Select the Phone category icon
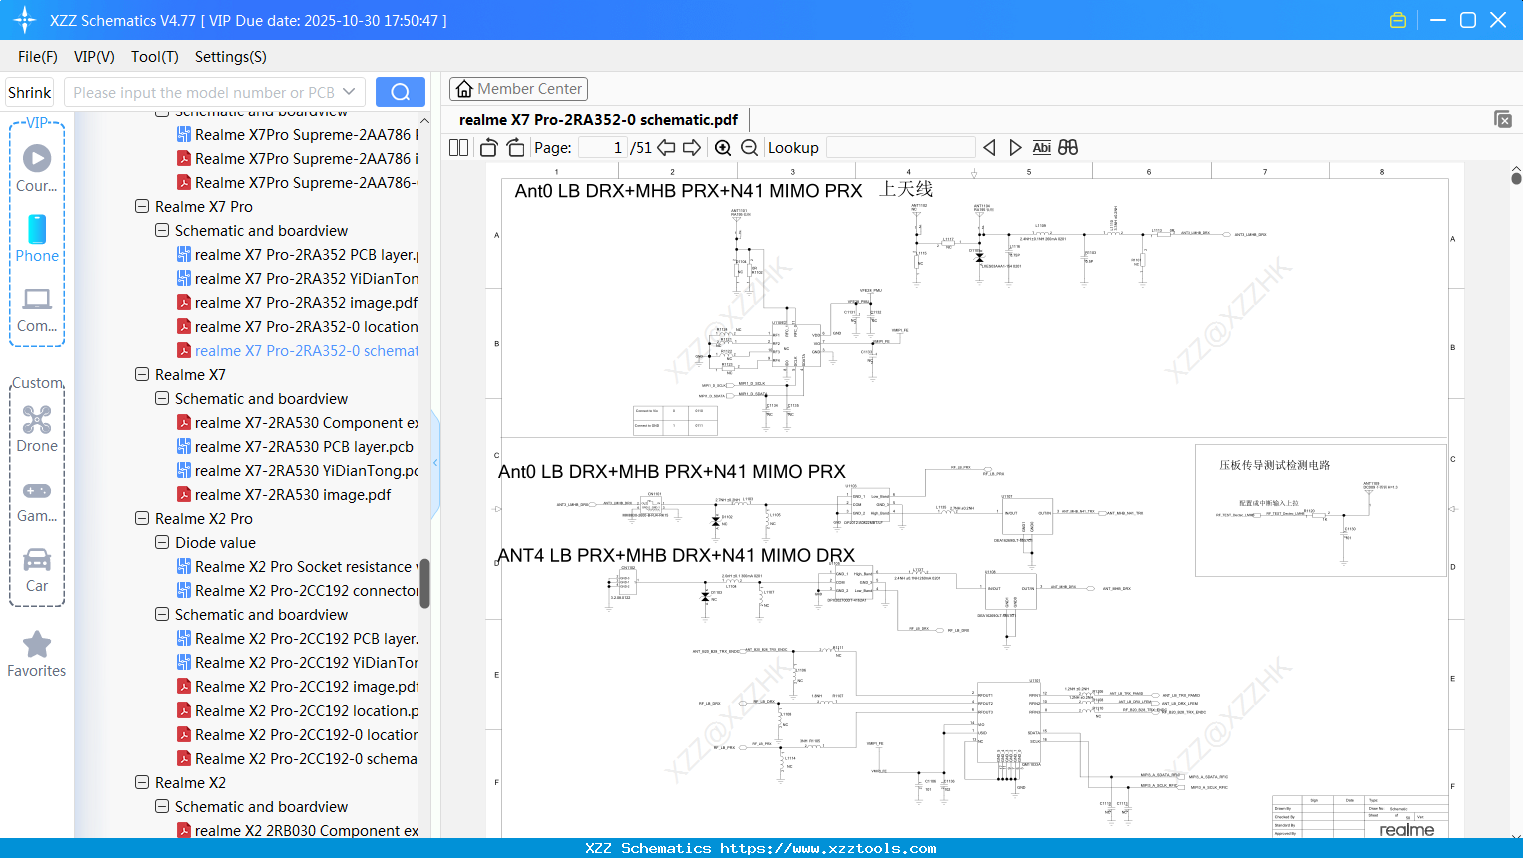 [x=37, y=238]
